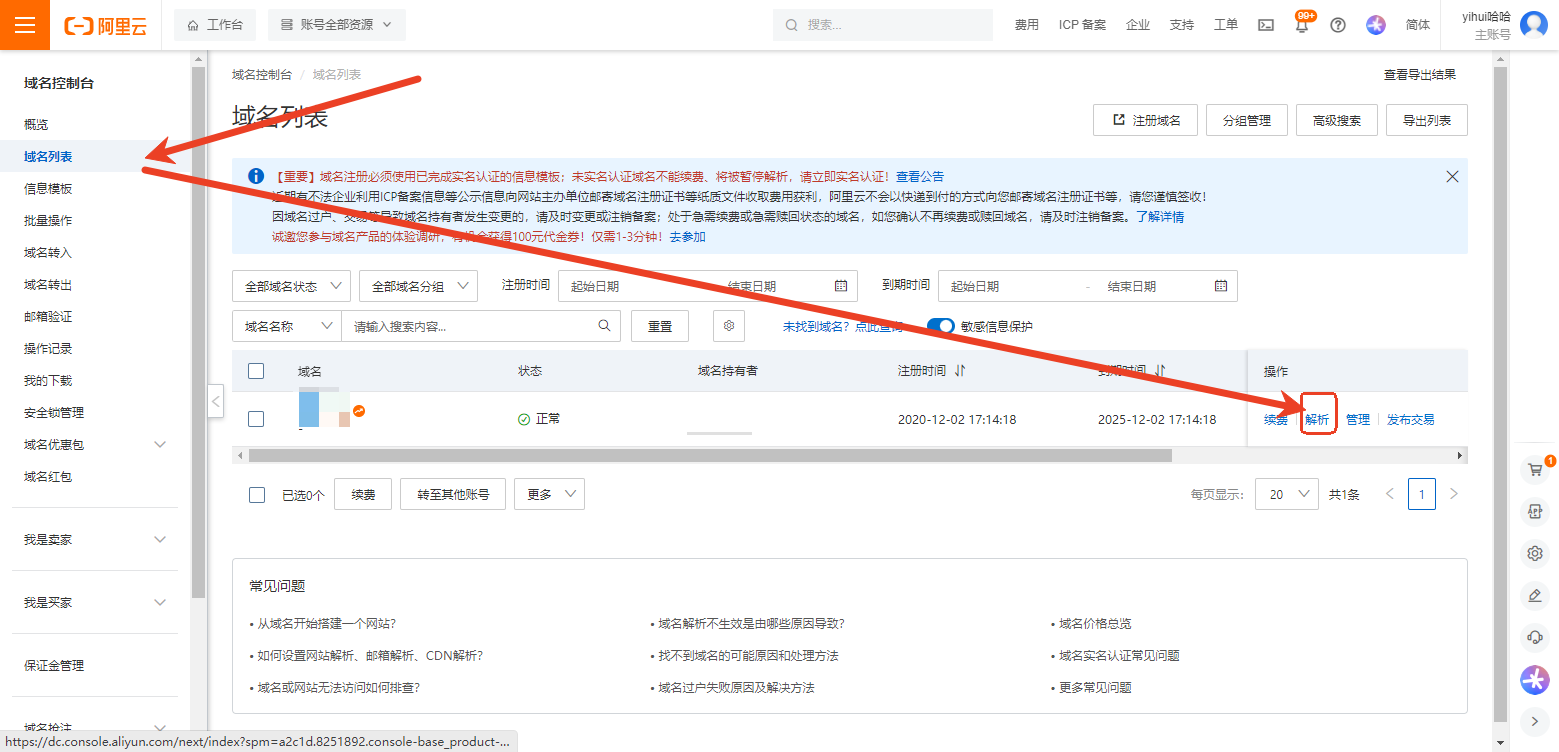Click the orange trend icon beside domain name
The image size is (1559, 752).
[x=359, y=411]
